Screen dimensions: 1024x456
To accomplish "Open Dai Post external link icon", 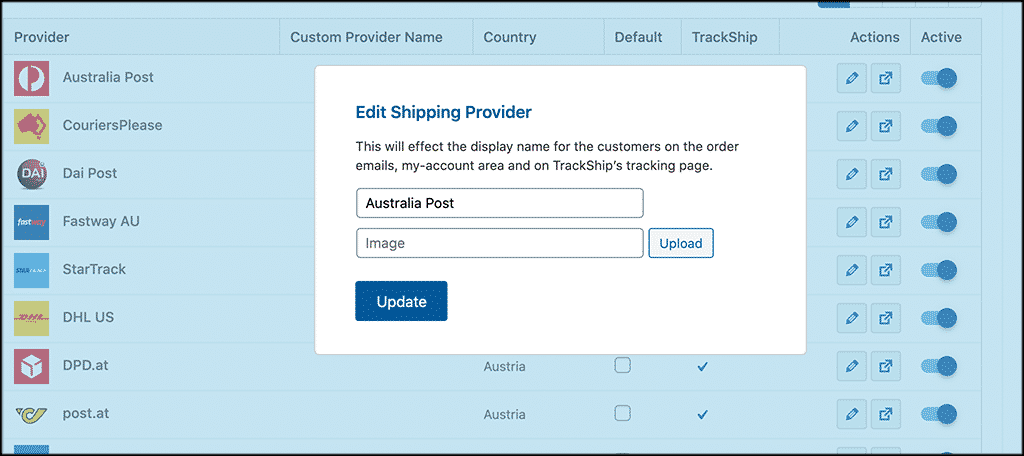I will (886, 174).
